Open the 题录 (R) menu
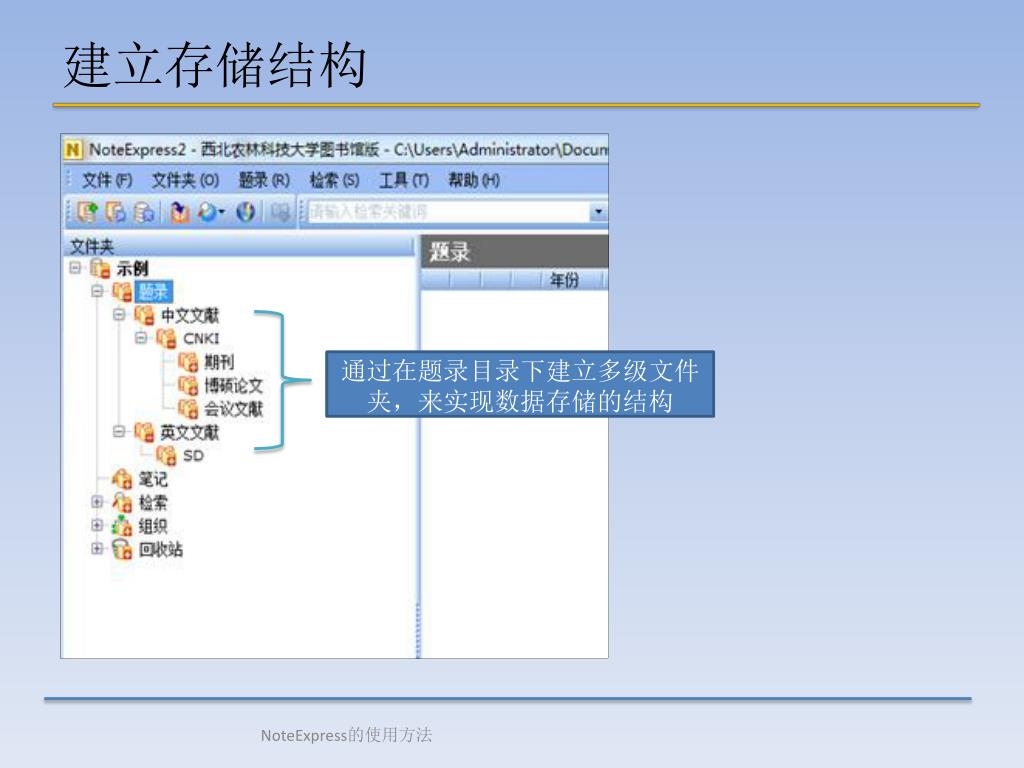Image resolution: width=1024 pixels, height=768 pixels. tap(264, 180)
